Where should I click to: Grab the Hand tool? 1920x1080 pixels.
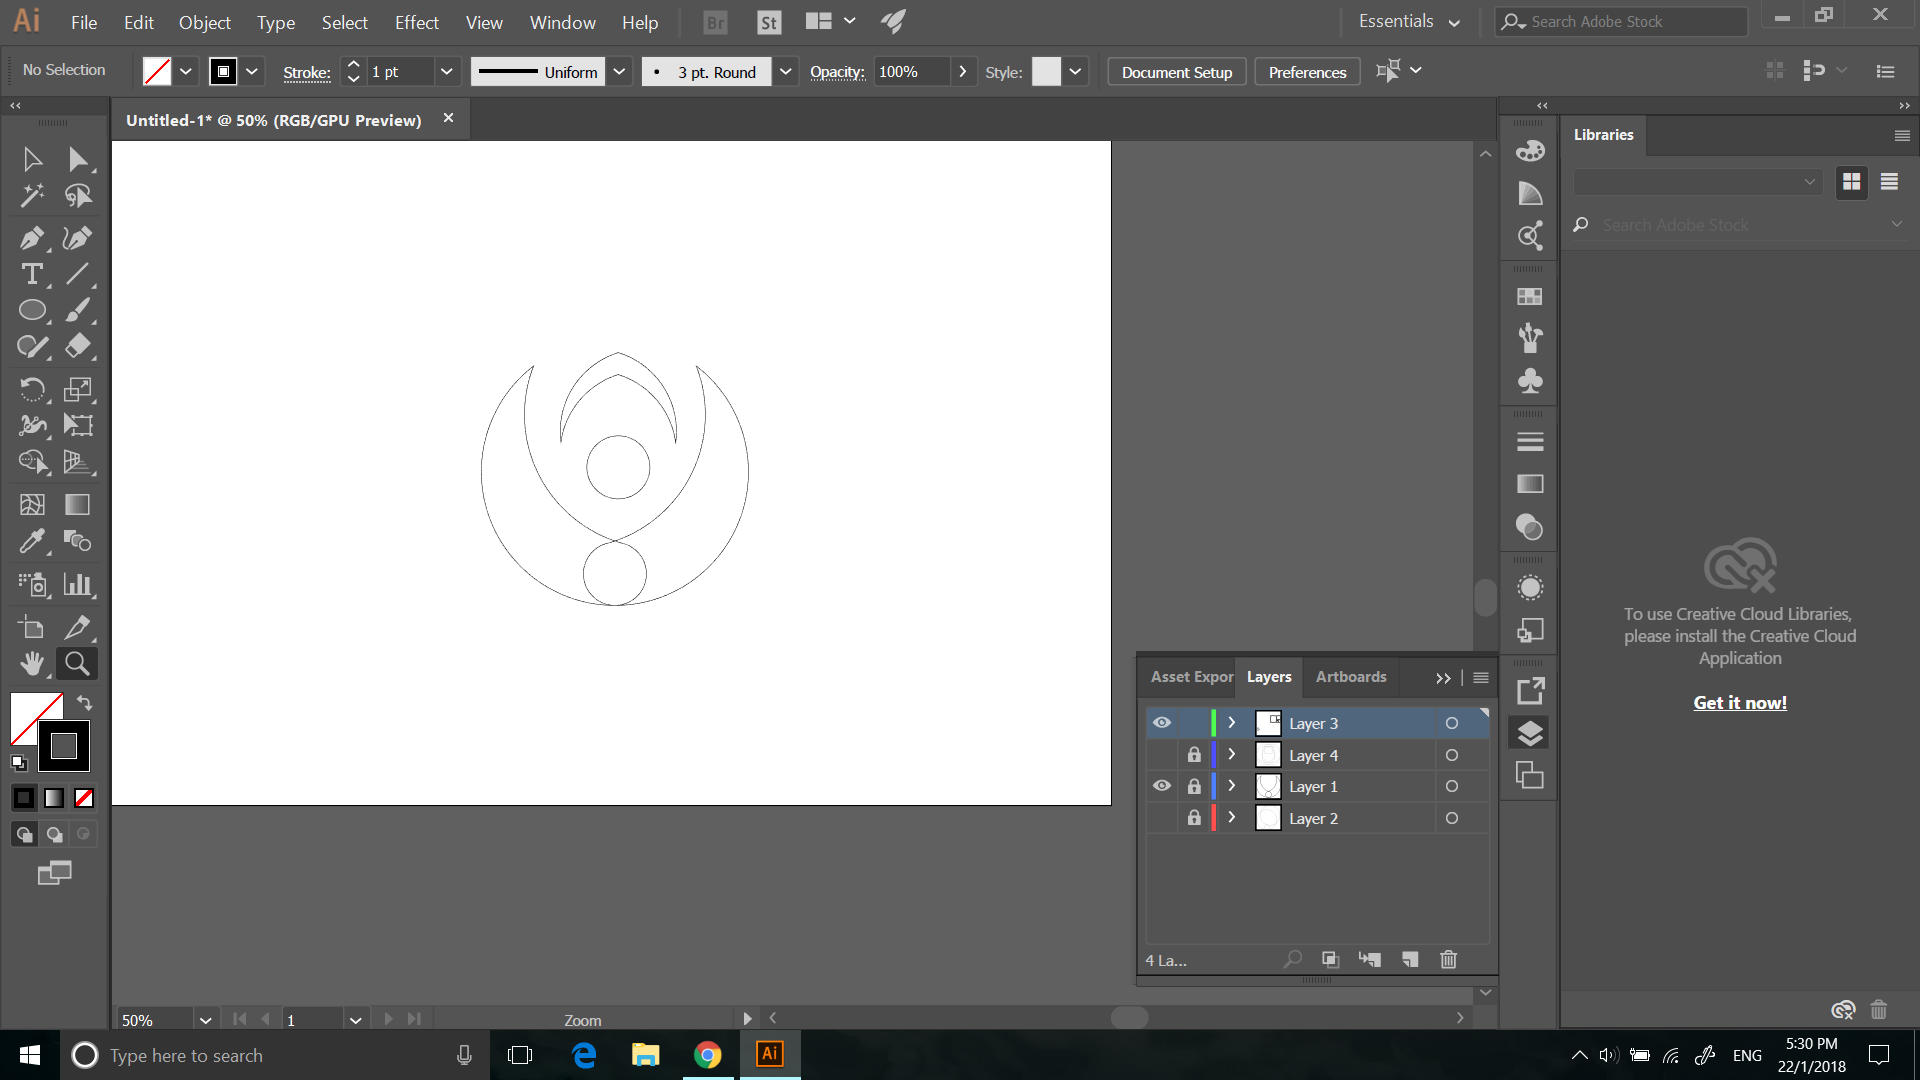(33, 663)
